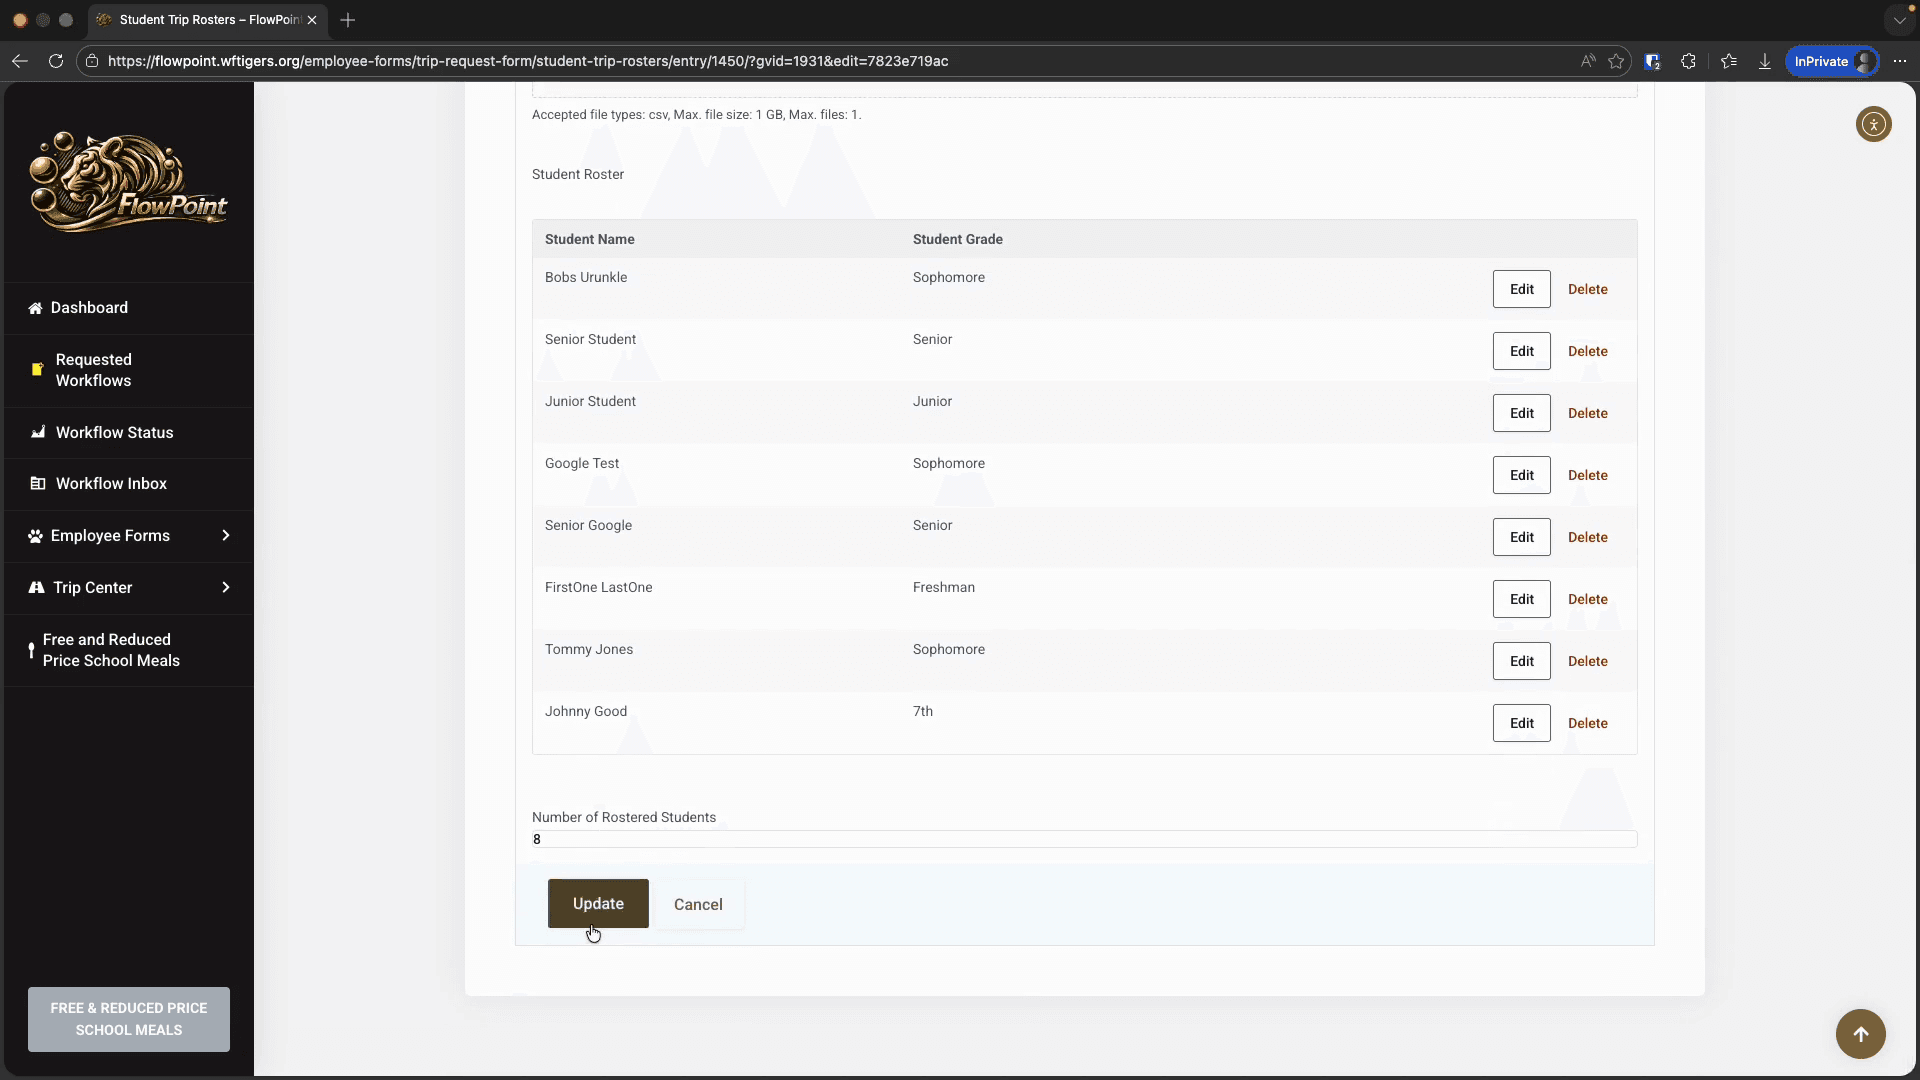Click the Workflow Inbox icon
Image resolution: width=1920 pixels, height=1080 pixels.
click(x=38, y=483)
